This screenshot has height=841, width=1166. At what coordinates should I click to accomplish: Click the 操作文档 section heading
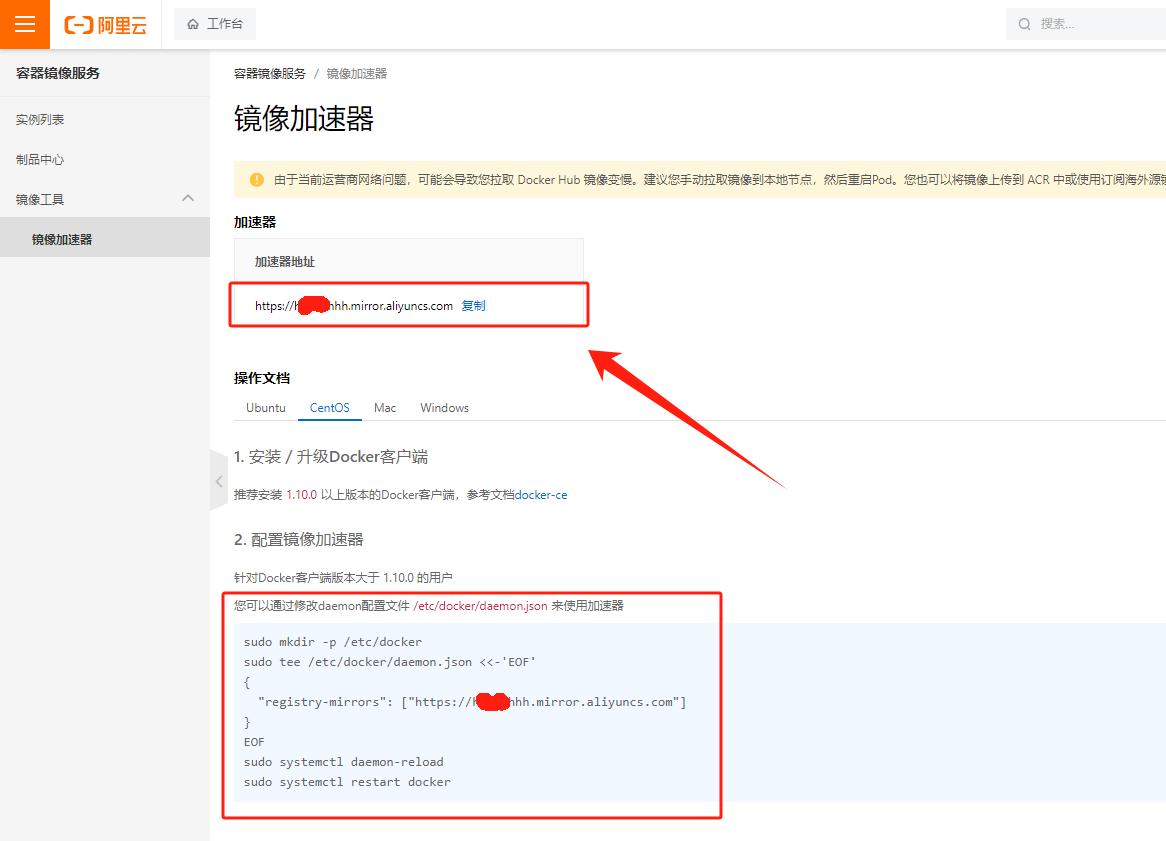tap(262, 378)
